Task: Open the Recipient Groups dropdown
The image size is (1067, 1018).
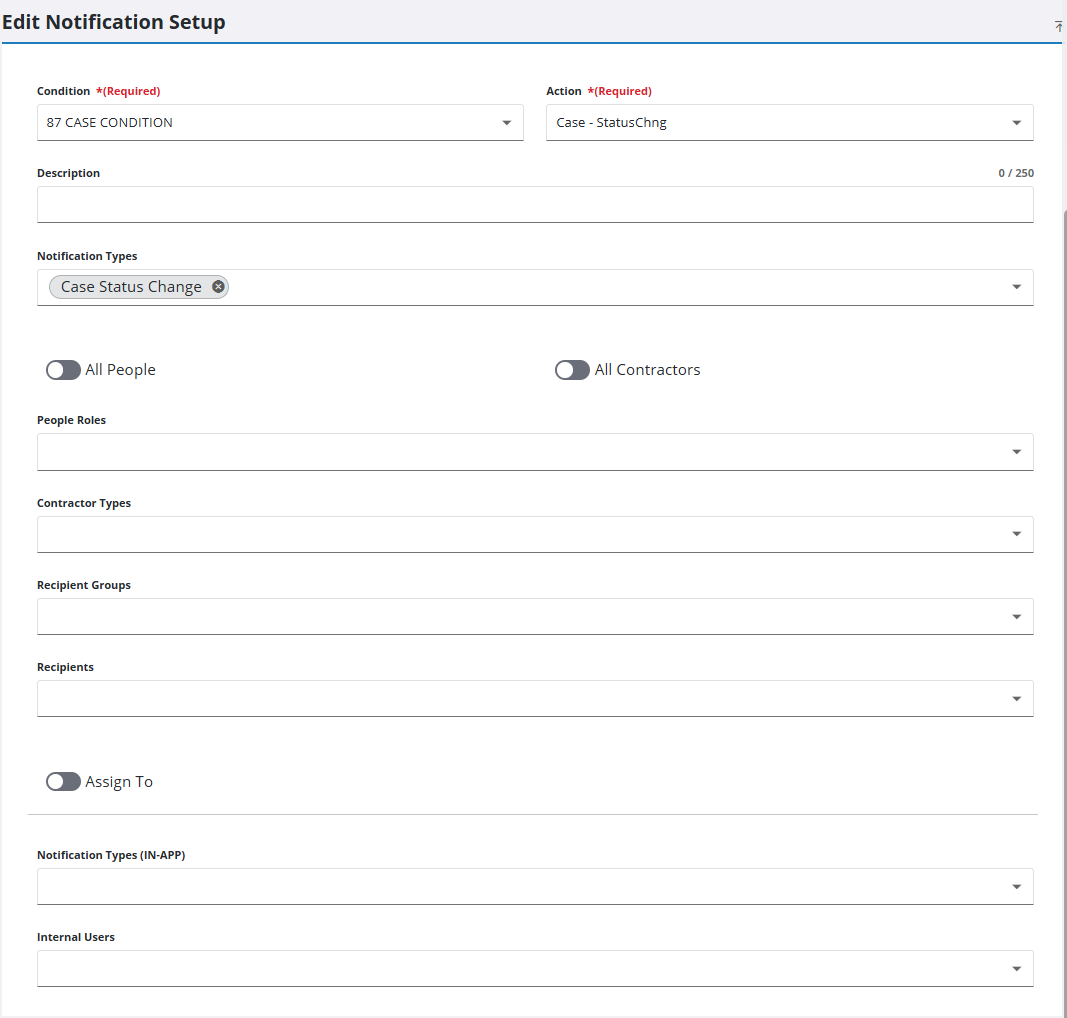Action: point(535,617)
